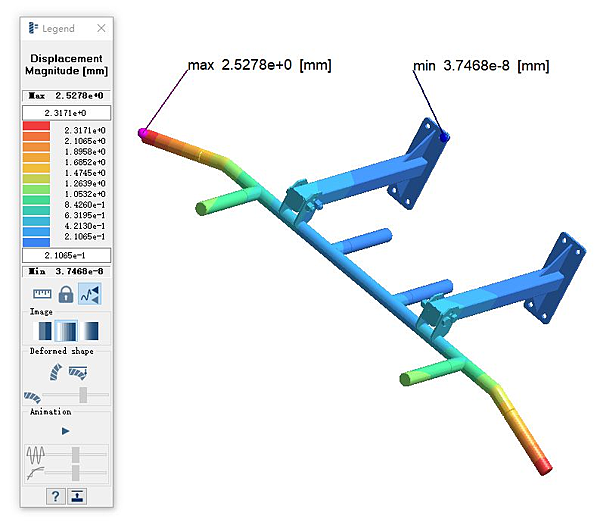Click the Min 3.7468e-8 legend value
The height and width of the screenshot is (522, 600).
67,271
